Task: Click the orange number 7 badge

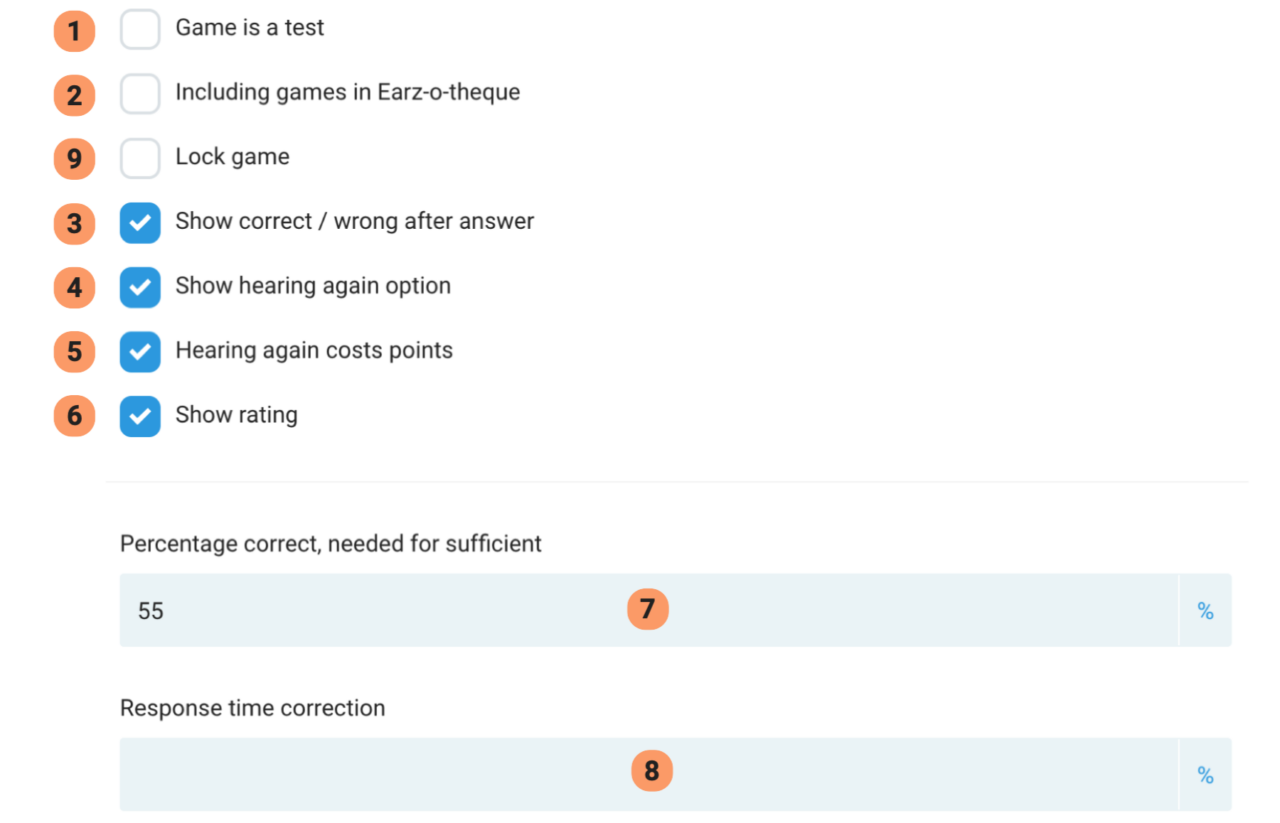Action: (x=647, y=610)
